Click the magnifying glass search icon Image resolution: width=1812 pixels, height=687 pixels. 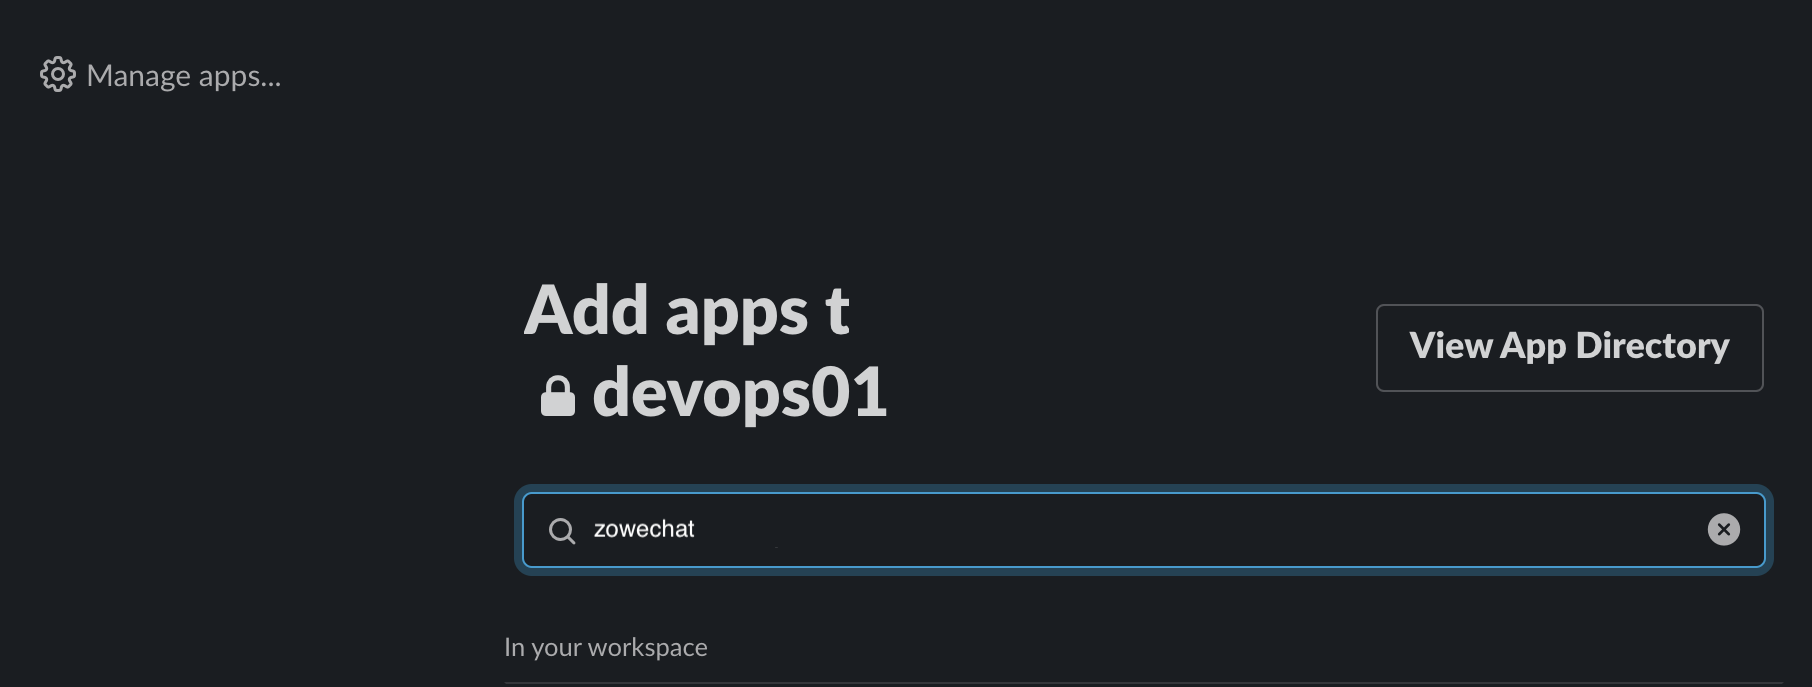click(562, 530)
